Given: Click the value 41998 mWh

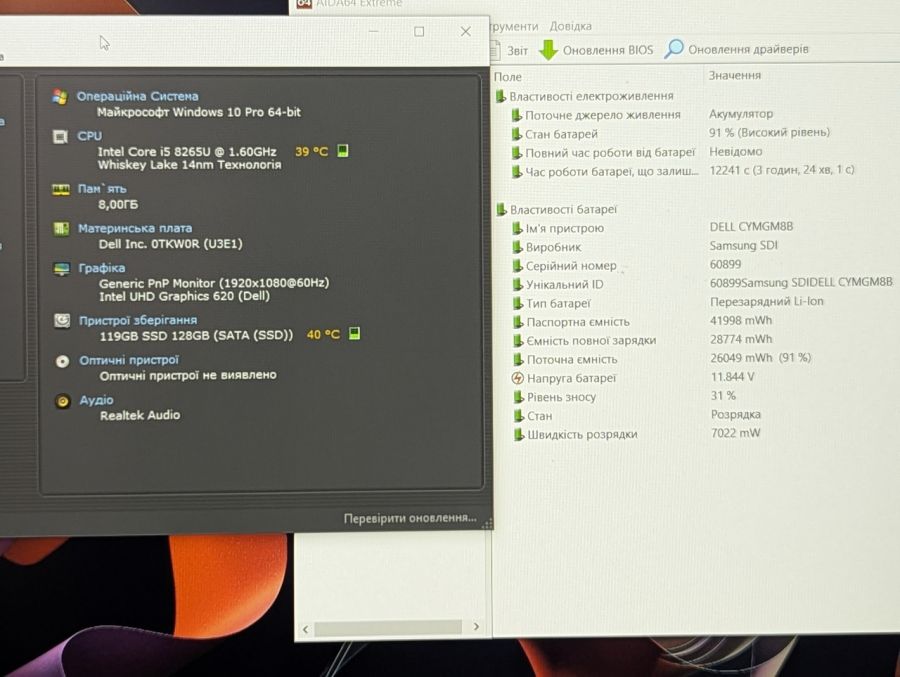Looking at the screenshot, I should [x=740, y=320].
